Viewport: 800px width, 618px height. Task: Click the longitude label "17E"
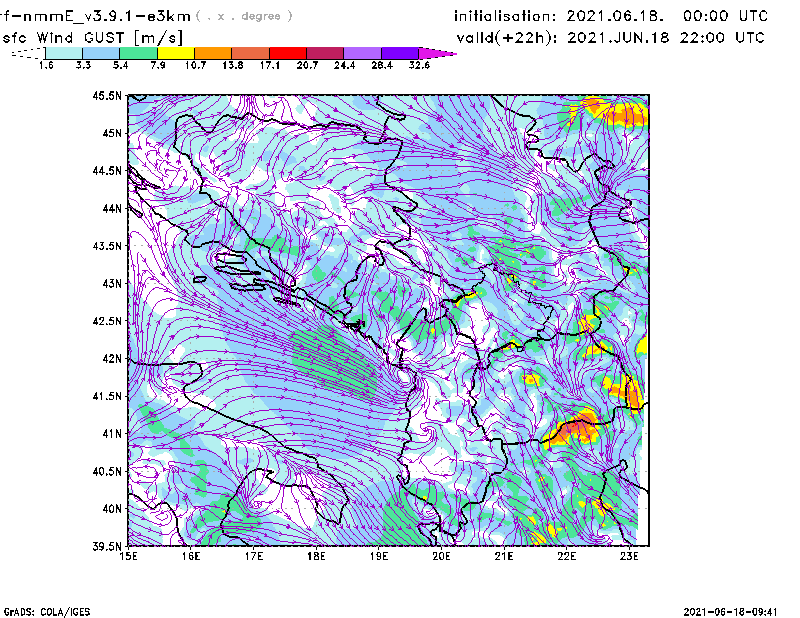point(254,556)
